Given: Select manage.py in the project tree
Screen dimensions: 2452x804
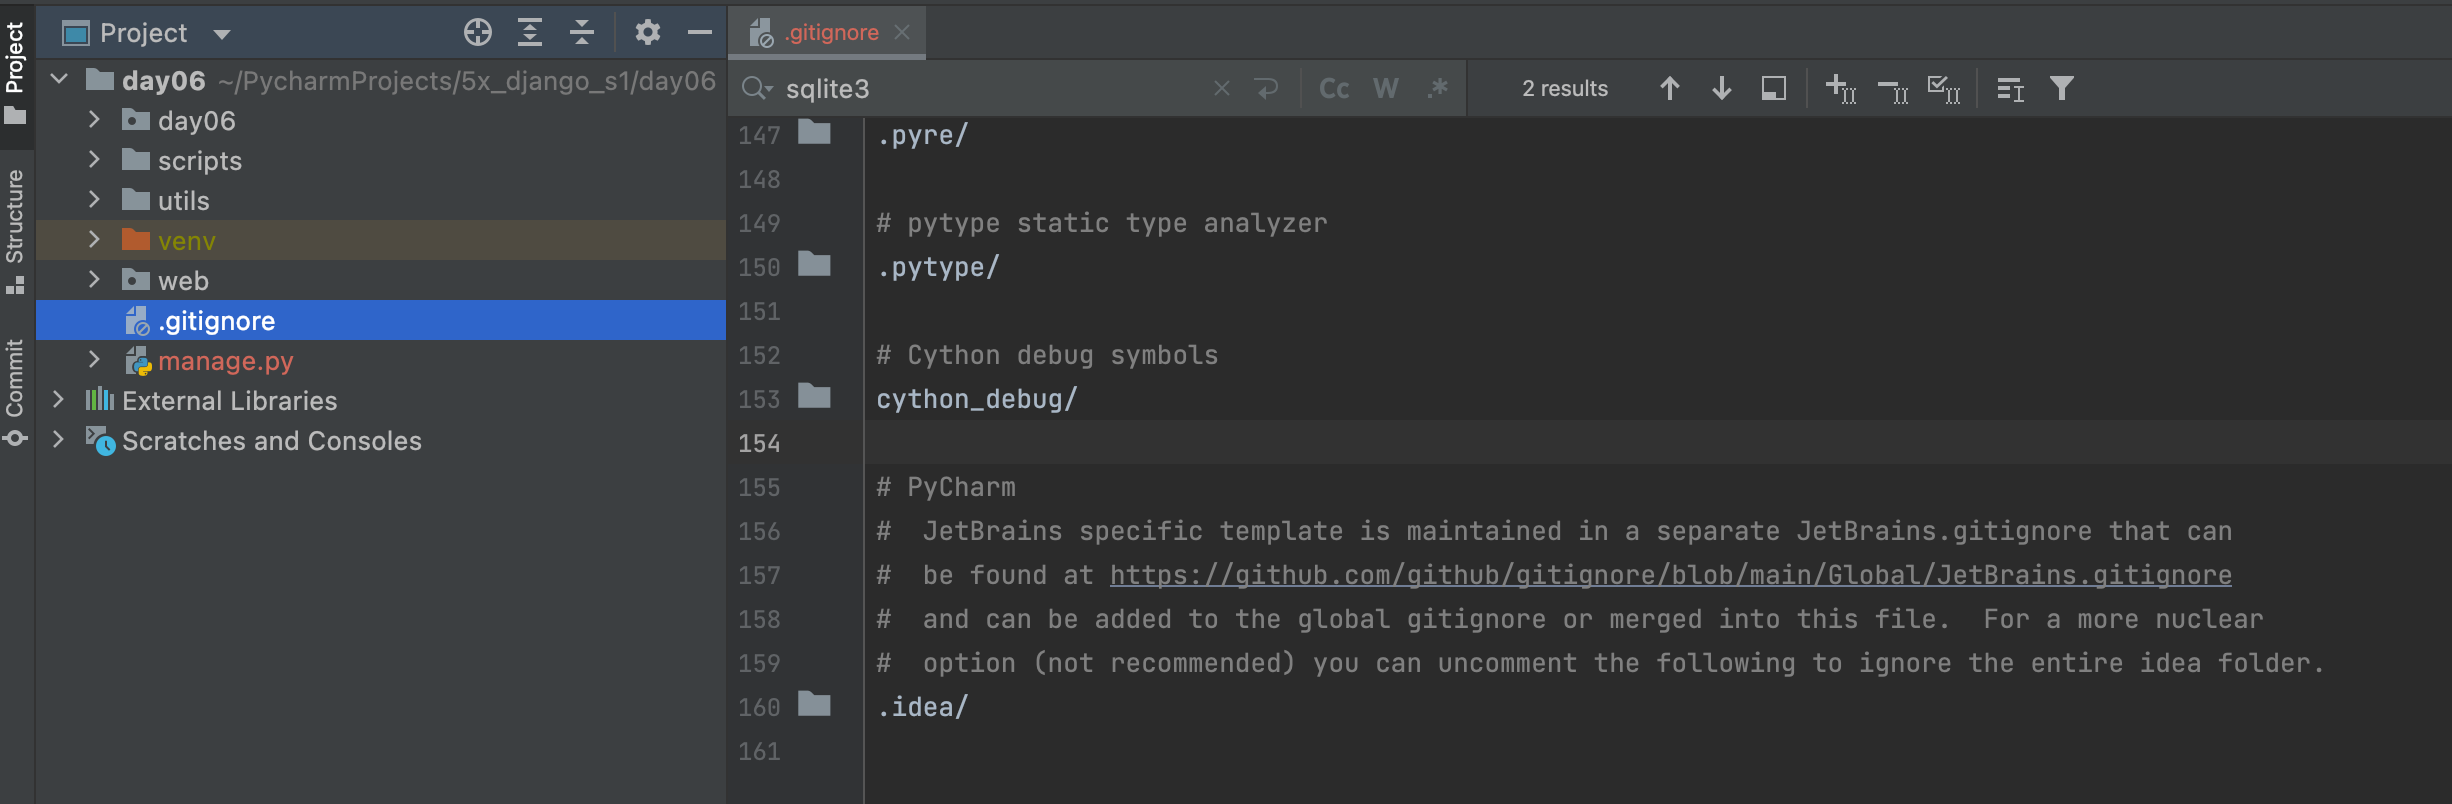Looking at the screenshot, I should click(226, 361).
